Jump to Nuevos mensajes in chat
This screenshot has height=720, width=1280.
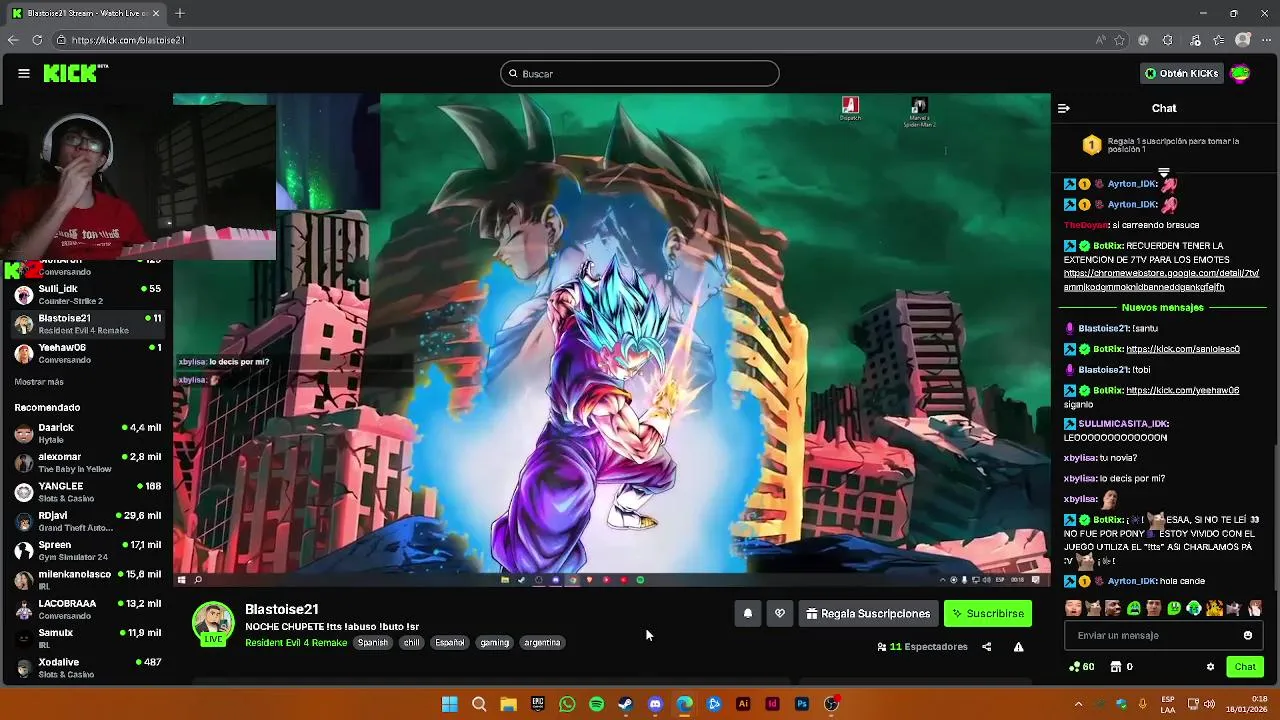pyautogui.click(x=1162, y=308)
